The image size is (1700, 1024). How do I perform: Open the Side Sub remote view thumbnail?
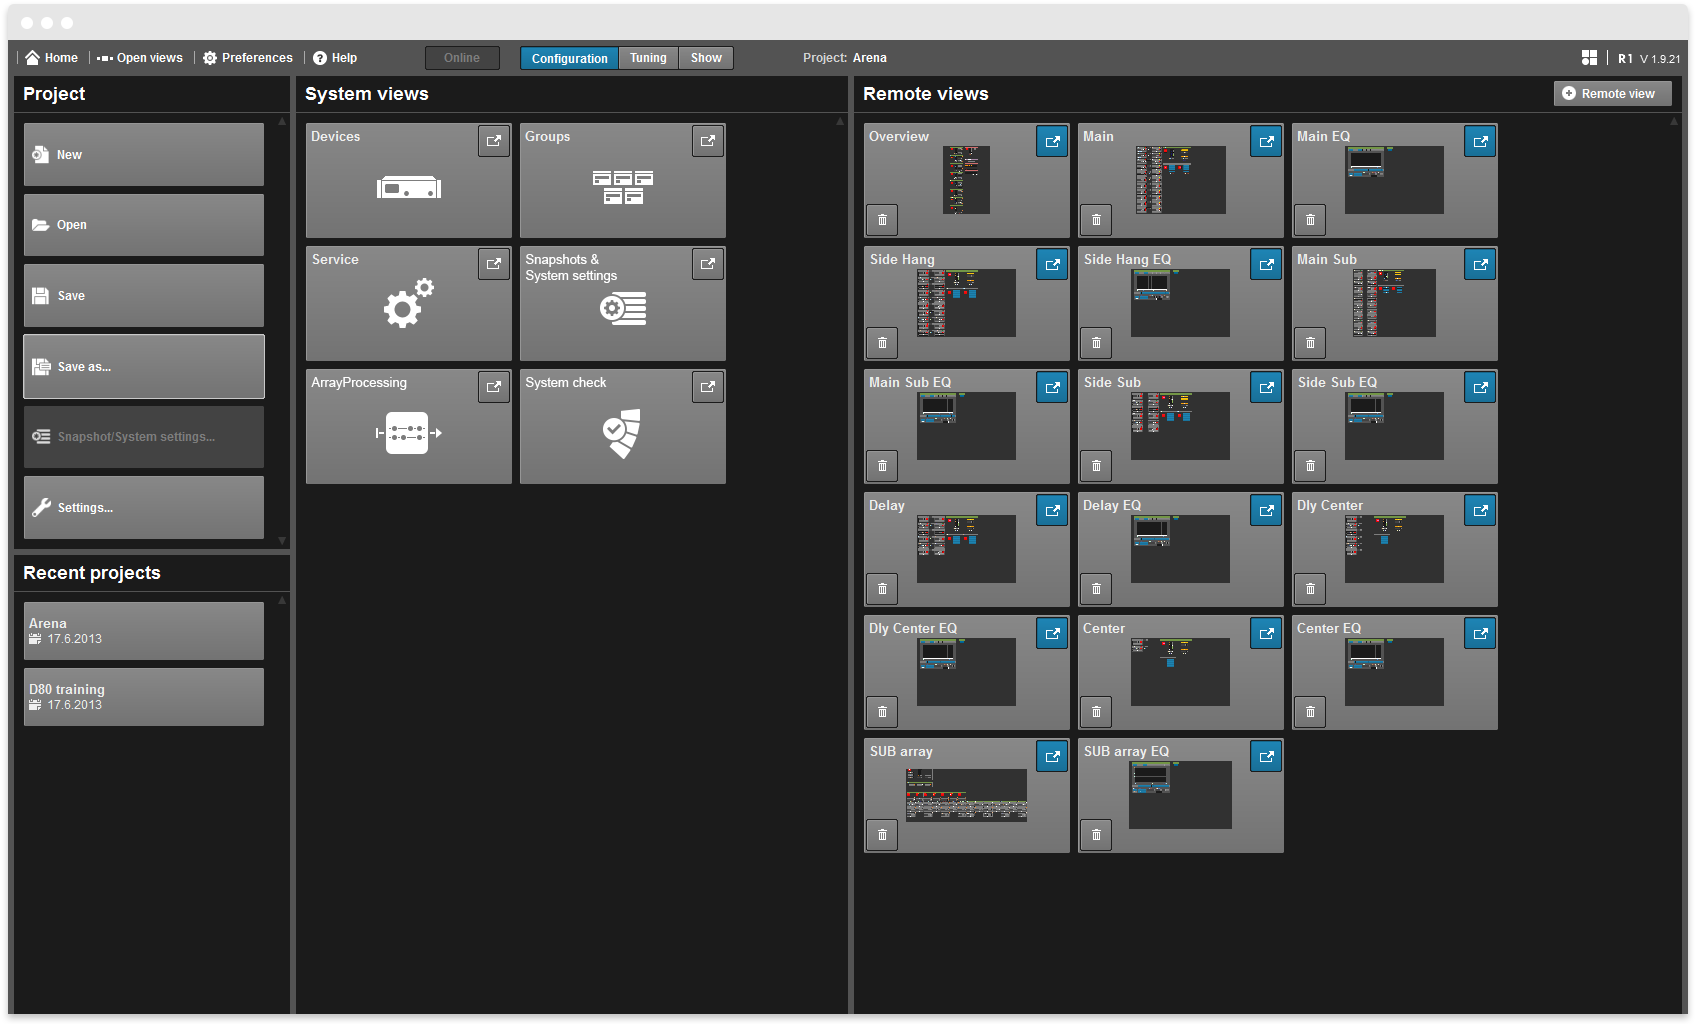pos(1180,426)
